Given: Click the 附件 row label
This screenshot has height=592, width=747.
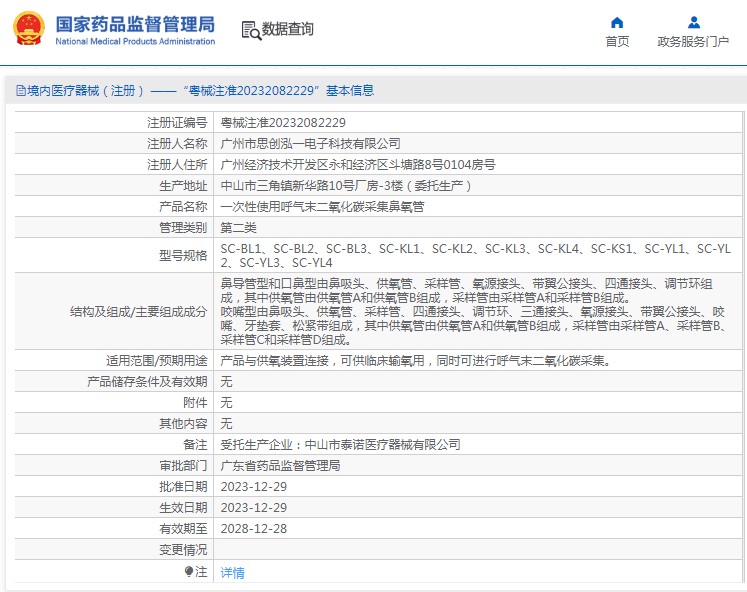Looking at the screenshot, I should (x=195, y=403).
